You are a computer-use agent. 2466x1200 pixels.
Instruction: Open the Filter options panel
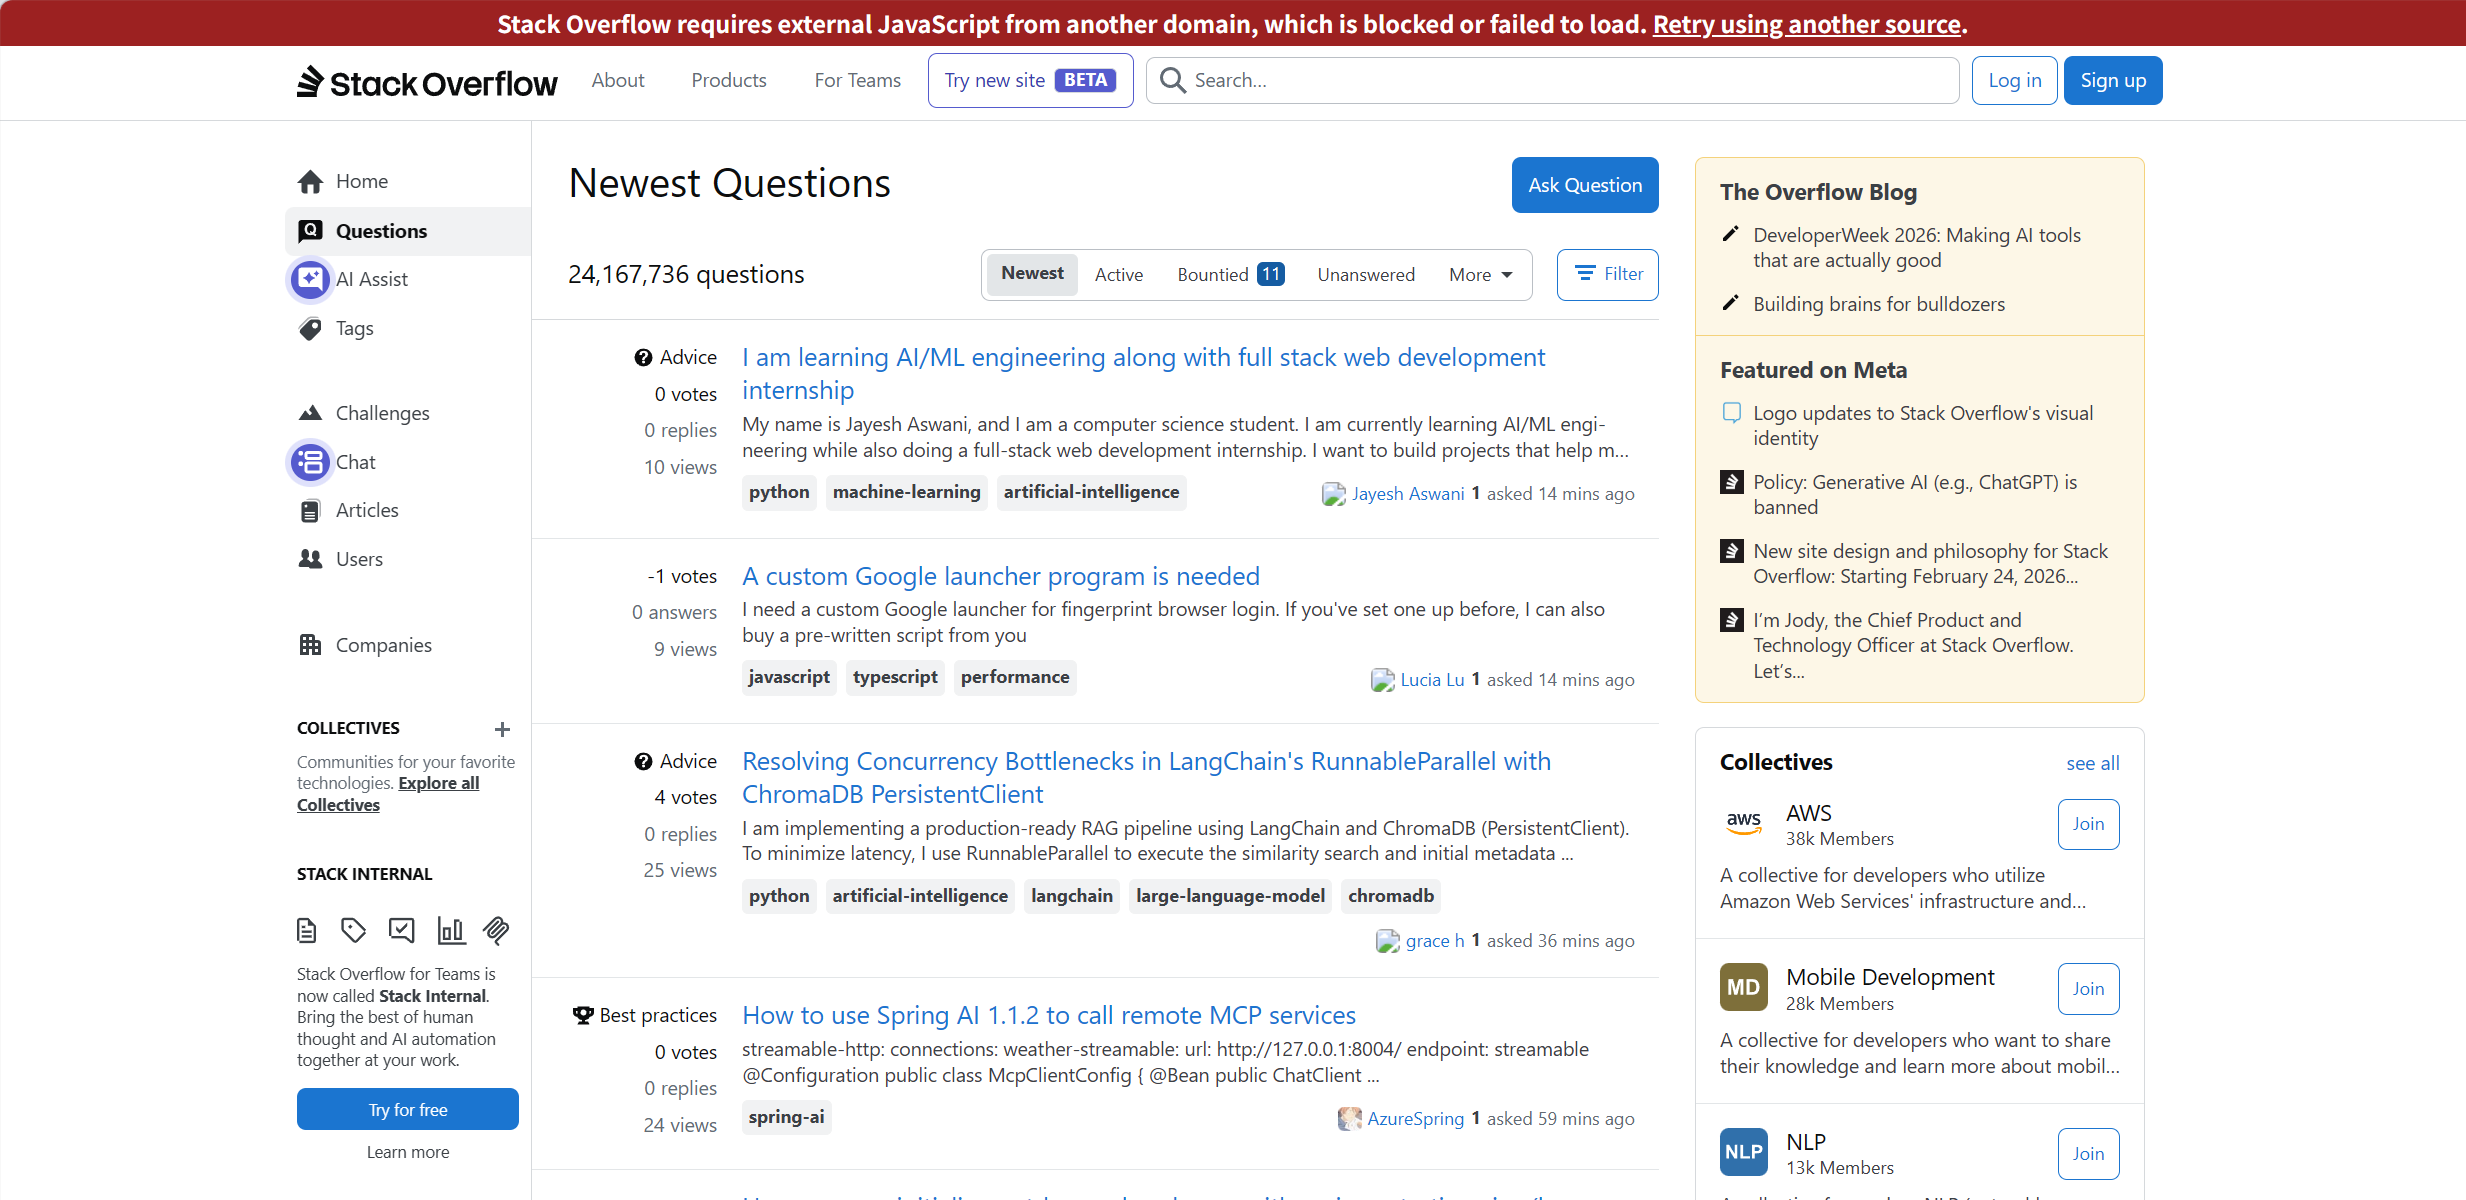1607,274
